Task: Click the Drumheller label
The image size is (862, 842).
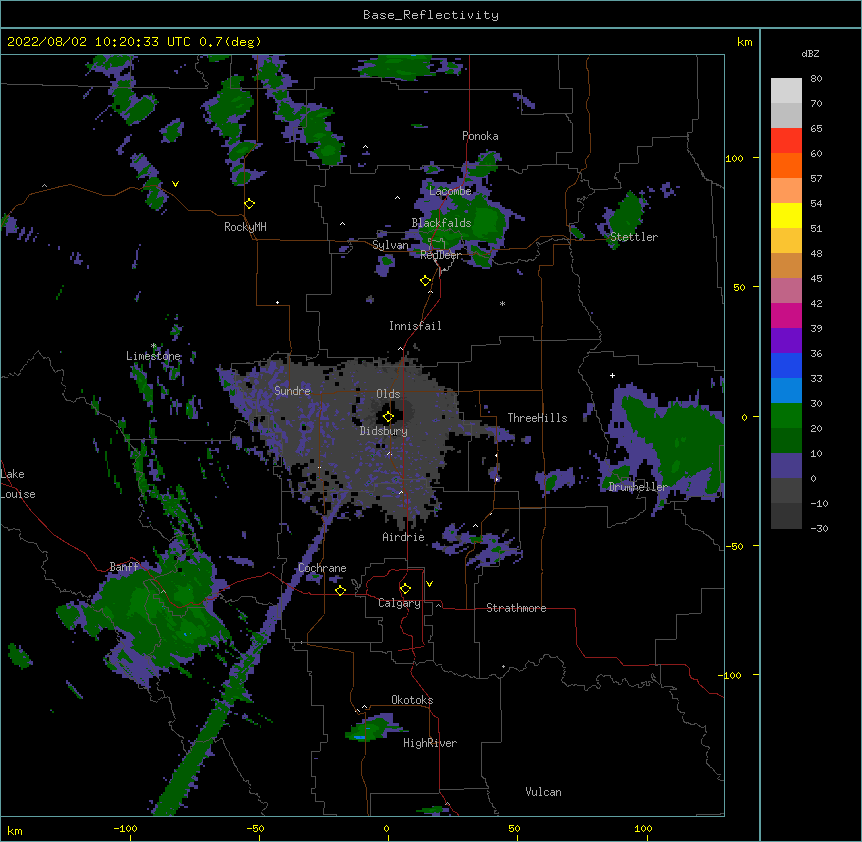Action: (638, 487)
